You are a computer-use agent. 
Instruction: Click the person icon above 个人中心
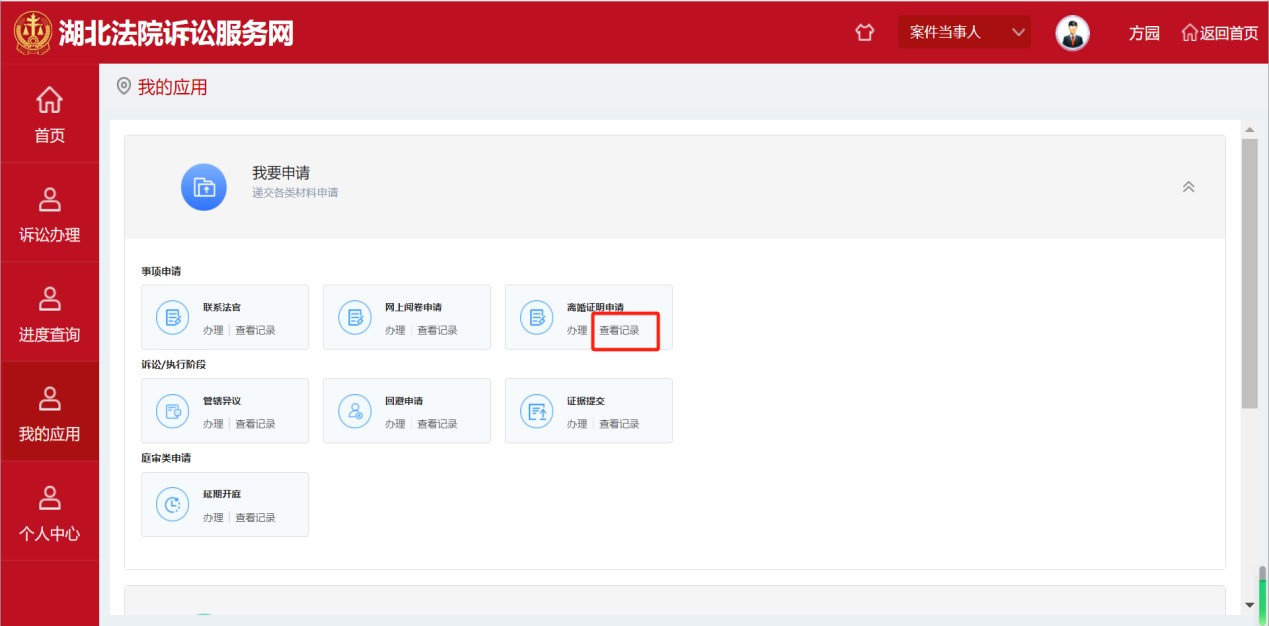[49, 497]
